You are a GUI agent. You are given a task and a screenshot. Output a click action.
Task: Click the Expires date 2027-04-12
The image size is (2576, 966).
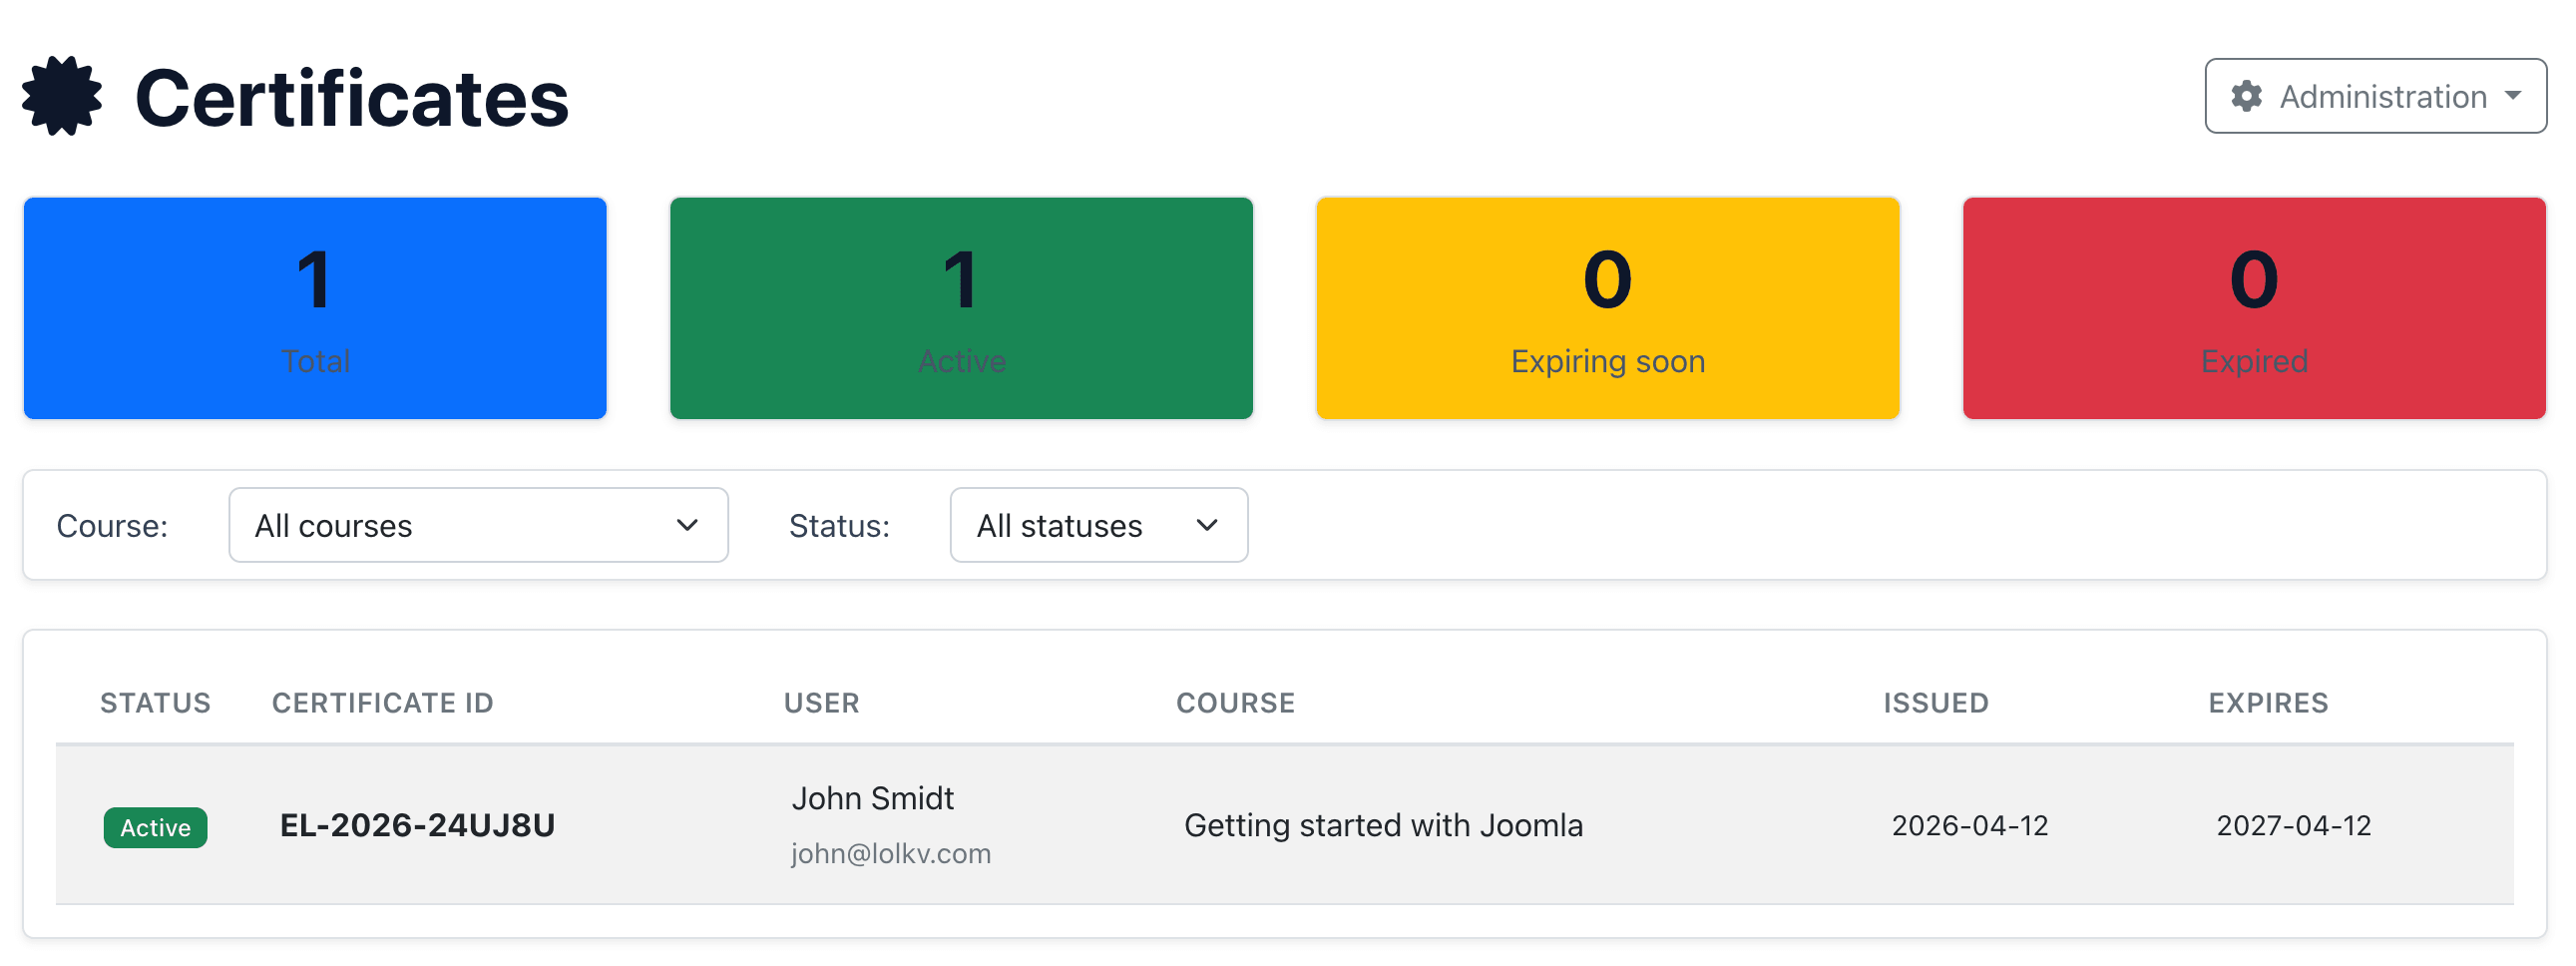[x=2293, y=825]
